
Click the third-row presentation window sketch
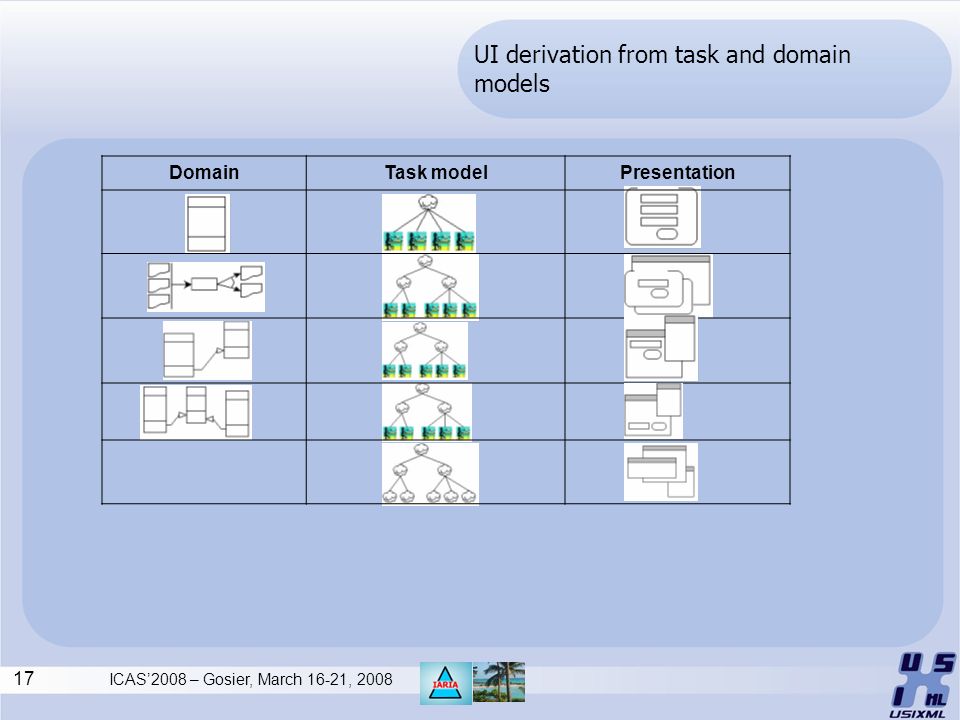[661, 348]
